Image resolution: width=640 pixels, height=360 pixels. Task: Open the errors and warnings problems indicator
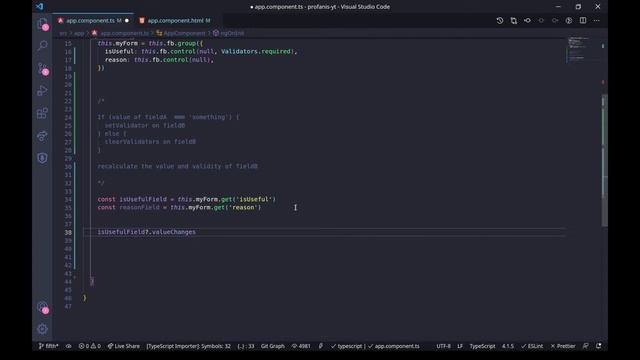(x=89, y=346)
